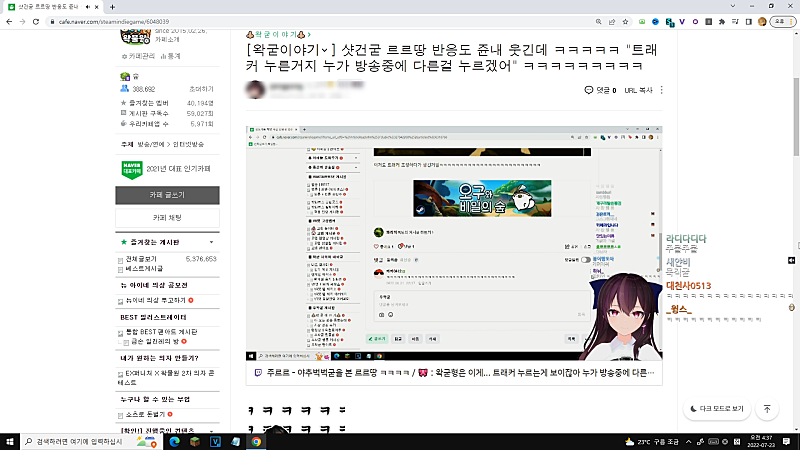Screen dimensions: 800x450
Task: Click the 카페 채팅 button
Action: 167,218
